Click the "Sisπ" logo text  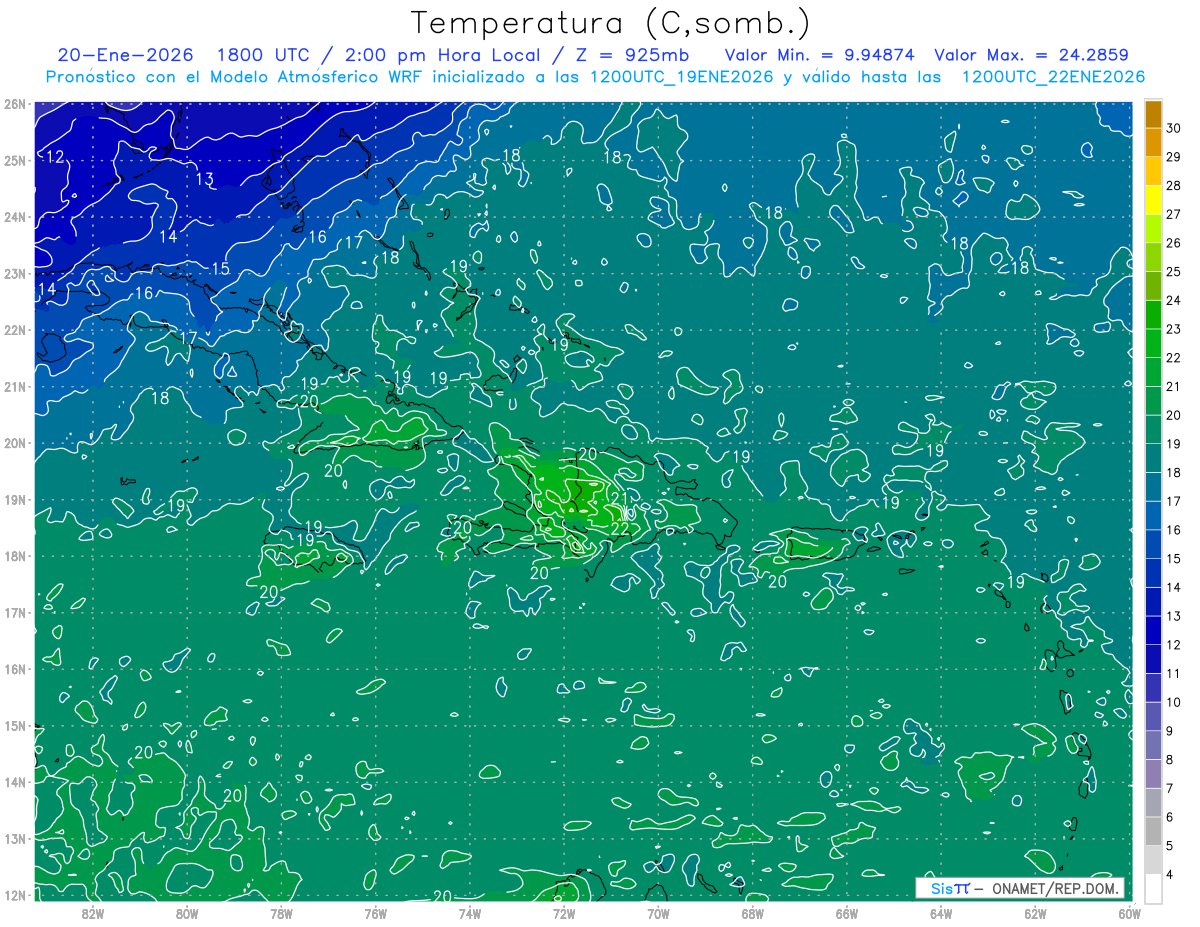pyautogui.click(x=949, y=888)
